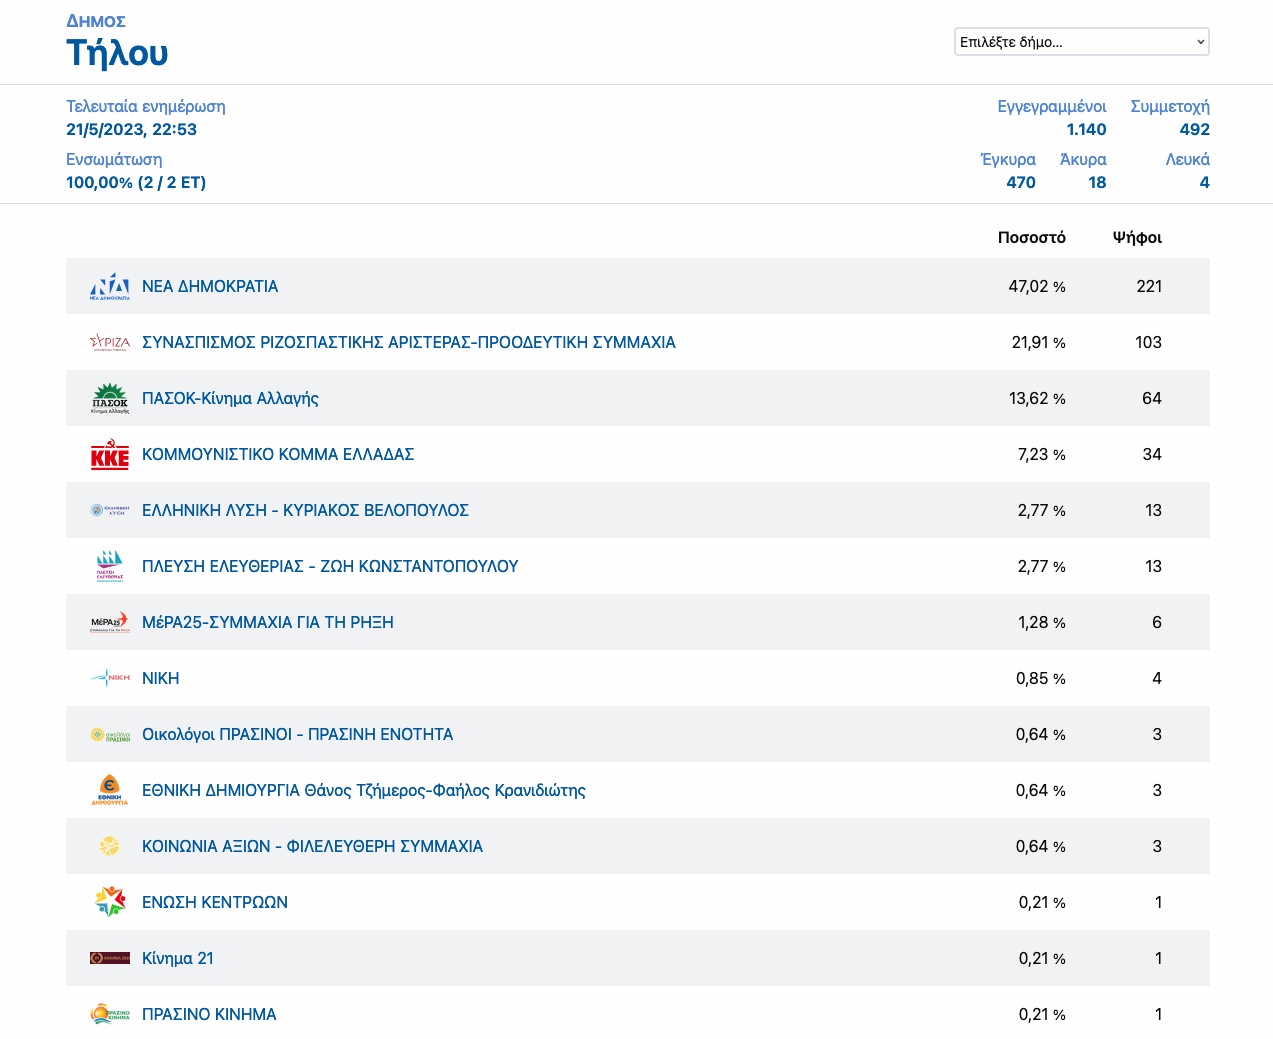Click the vote count '103'
This screenshot has height=1039, width=1273.
1148,342
